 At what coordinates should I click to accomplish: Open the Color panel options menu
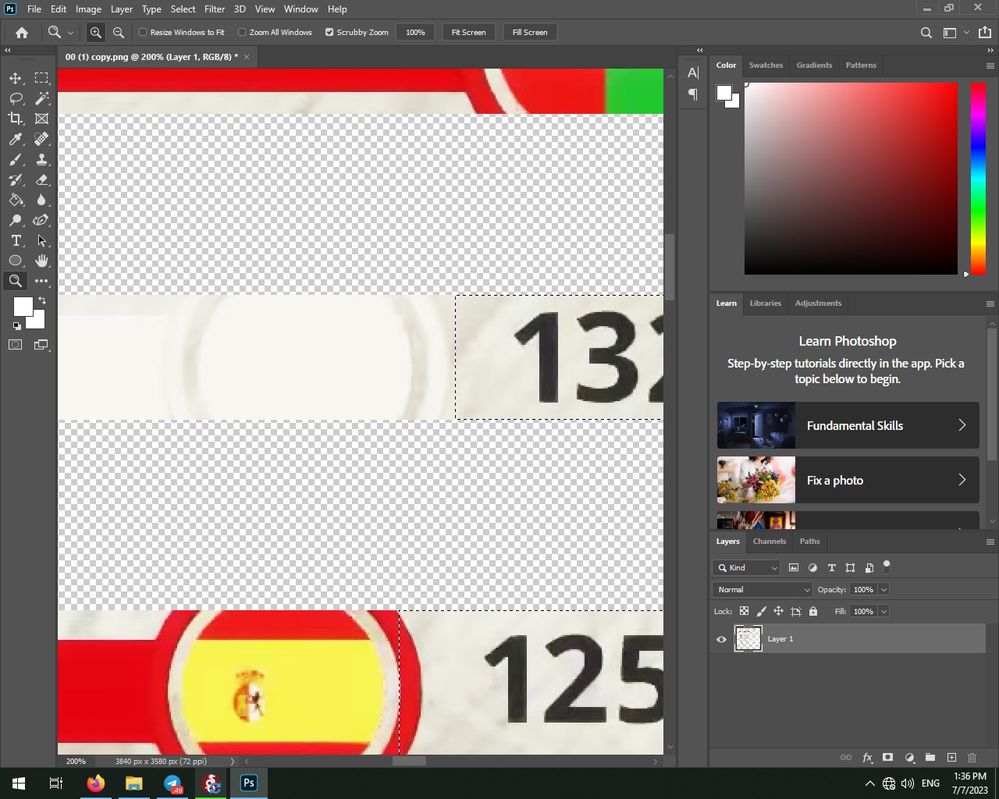pos(989,66)
